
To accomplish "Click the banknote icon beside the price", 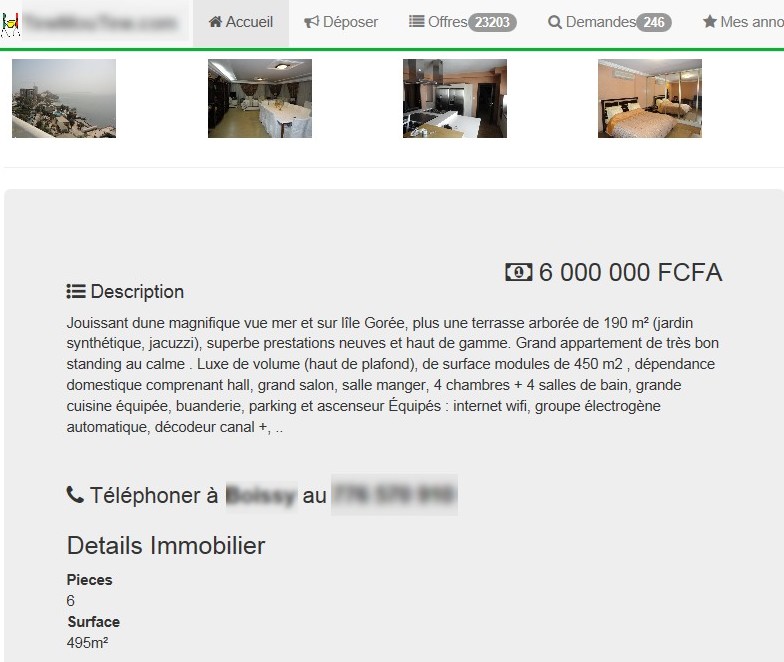I will [x=518, y=272].
